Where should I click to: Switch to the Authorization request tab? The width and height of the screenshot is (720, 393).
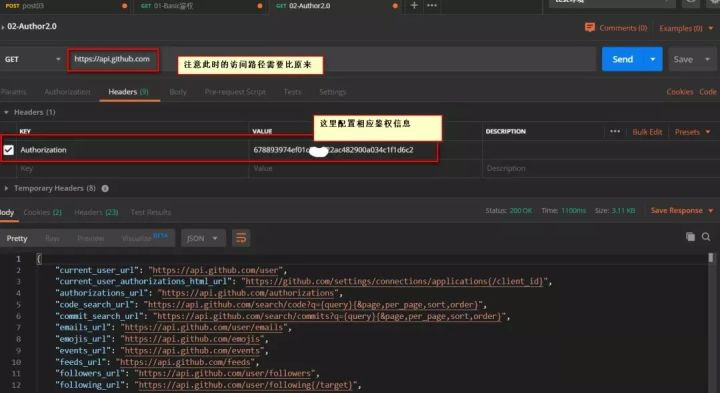(x=68, y=92)
